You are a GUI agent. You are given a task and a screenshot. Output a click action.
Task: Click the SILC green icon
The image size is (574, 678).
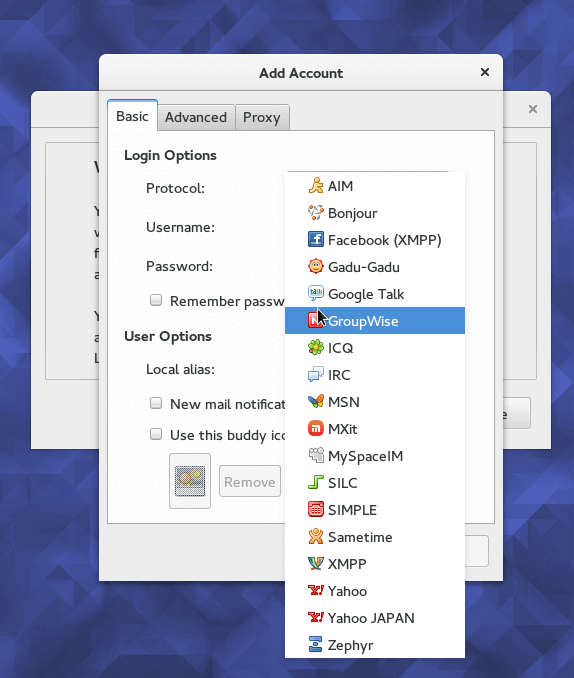point(316,482)
